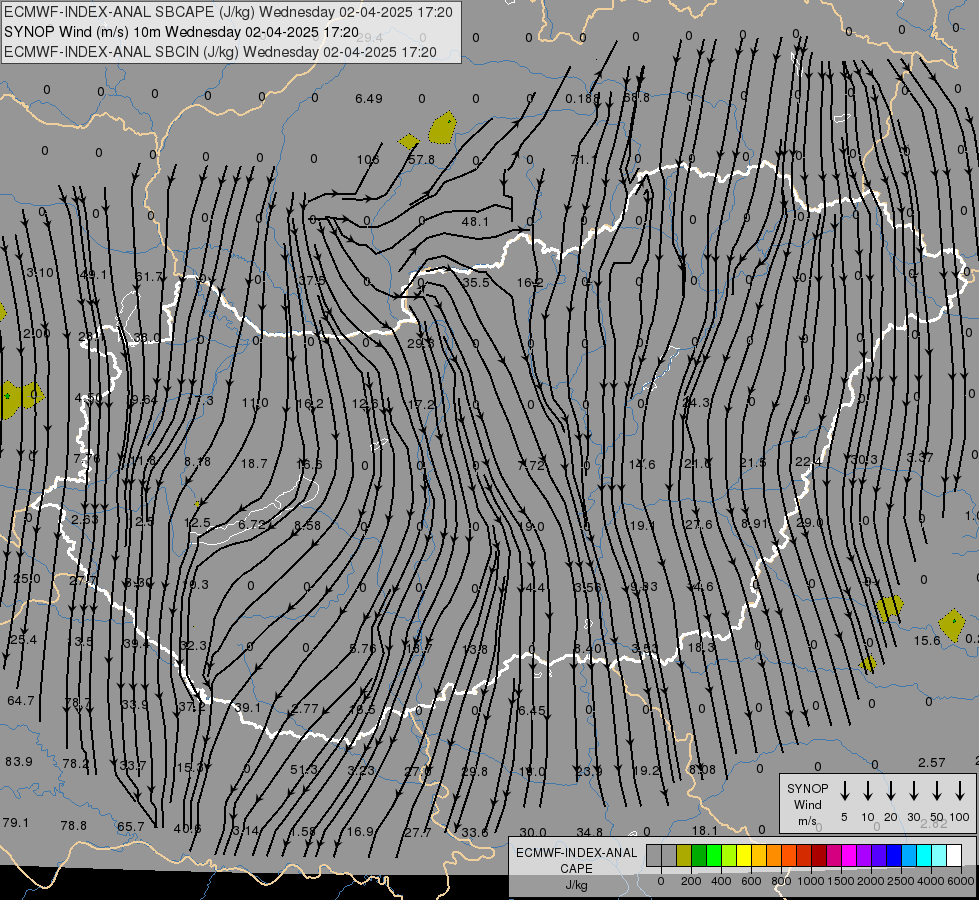Click the SBCAPE title line at top
The height and width of the screenshot is (900, 979).
(x=228, y=12)
